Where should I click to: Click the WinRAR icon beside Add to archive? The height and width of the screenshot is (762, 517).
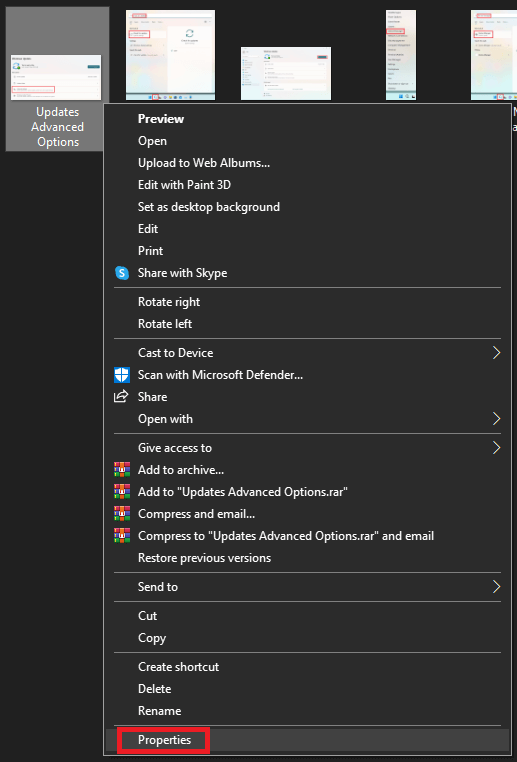(122, 470)
